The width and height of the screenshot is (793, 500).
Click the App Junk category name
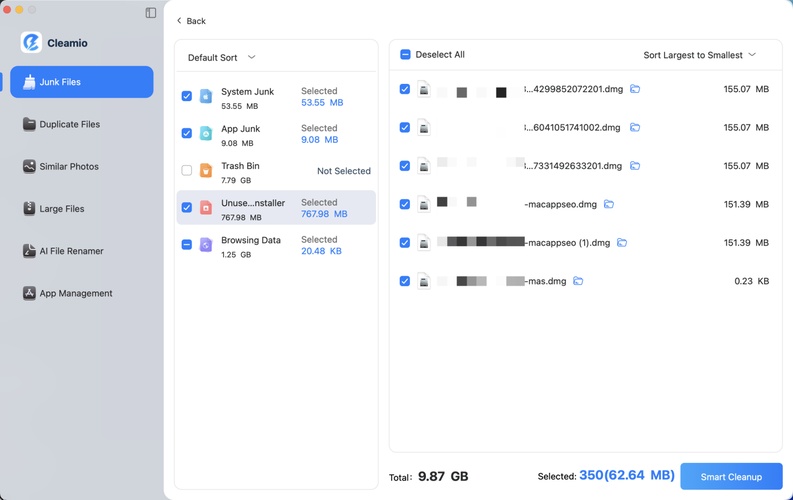click(x=240, y=129)
